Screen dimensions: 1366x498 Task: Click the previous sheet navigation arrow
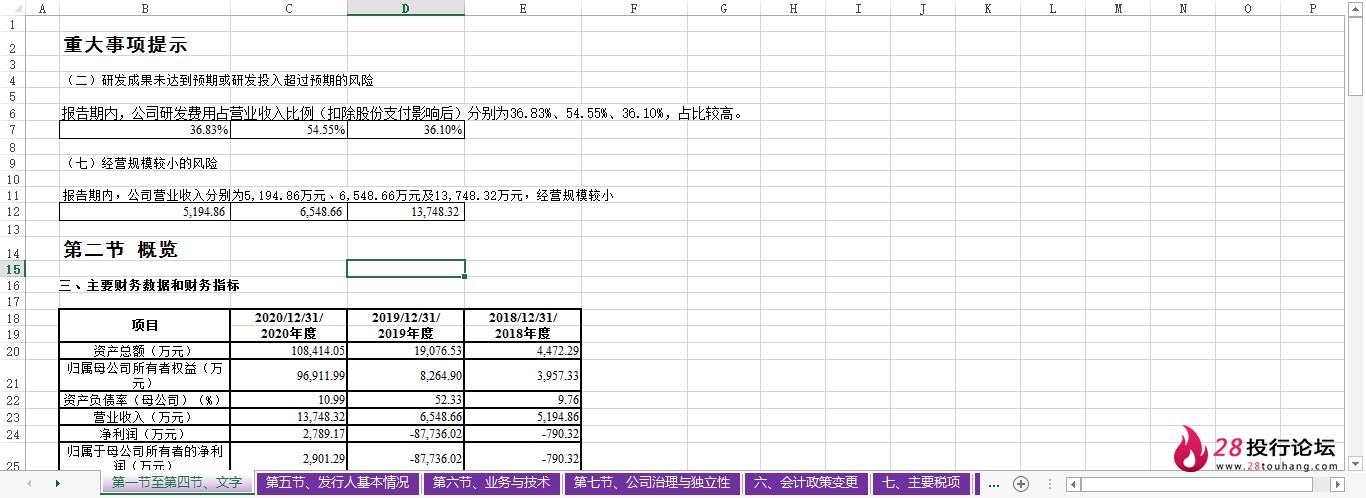point(27,483)
